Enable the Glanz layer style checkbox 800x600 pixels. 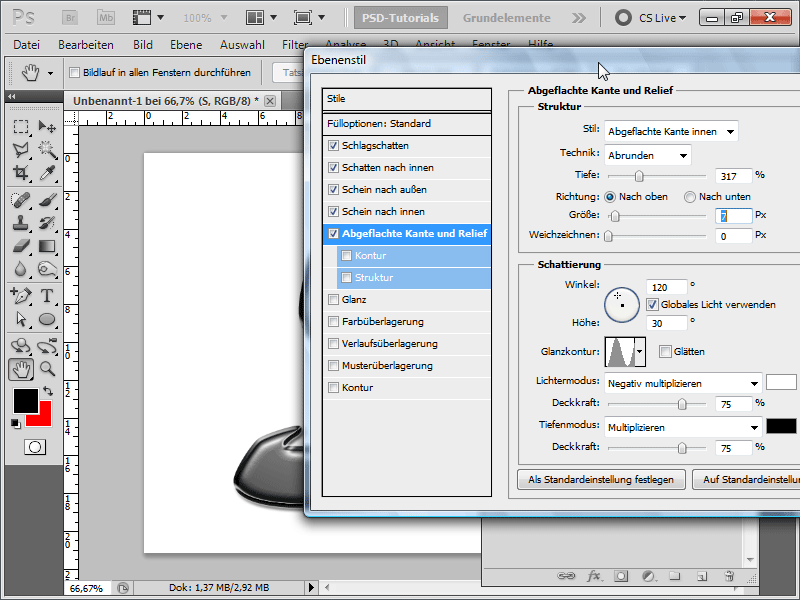pyautogui.click(x=334, y=300)
